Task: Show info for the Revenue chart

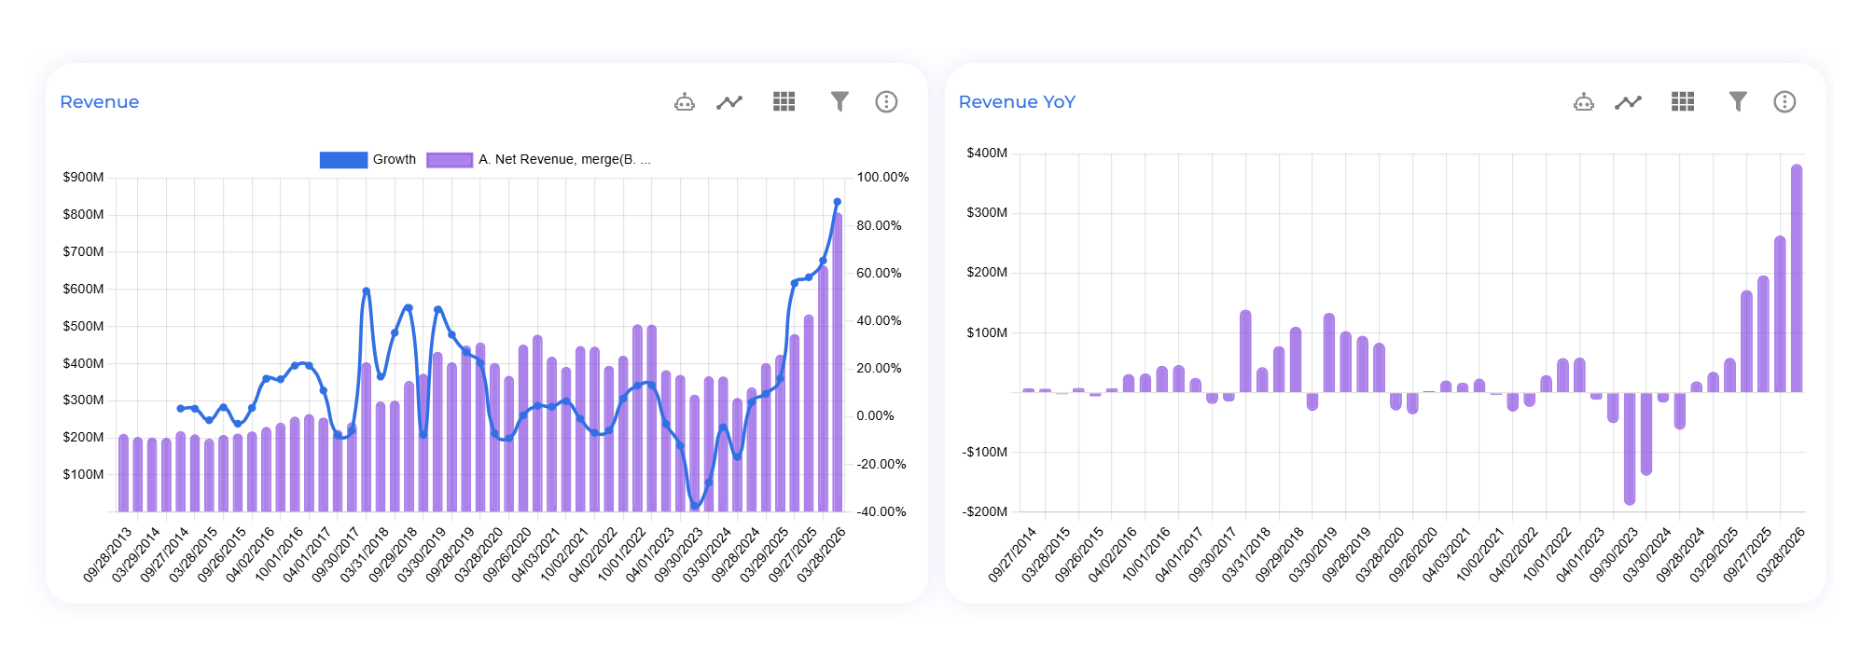Action: pos(886,102)
